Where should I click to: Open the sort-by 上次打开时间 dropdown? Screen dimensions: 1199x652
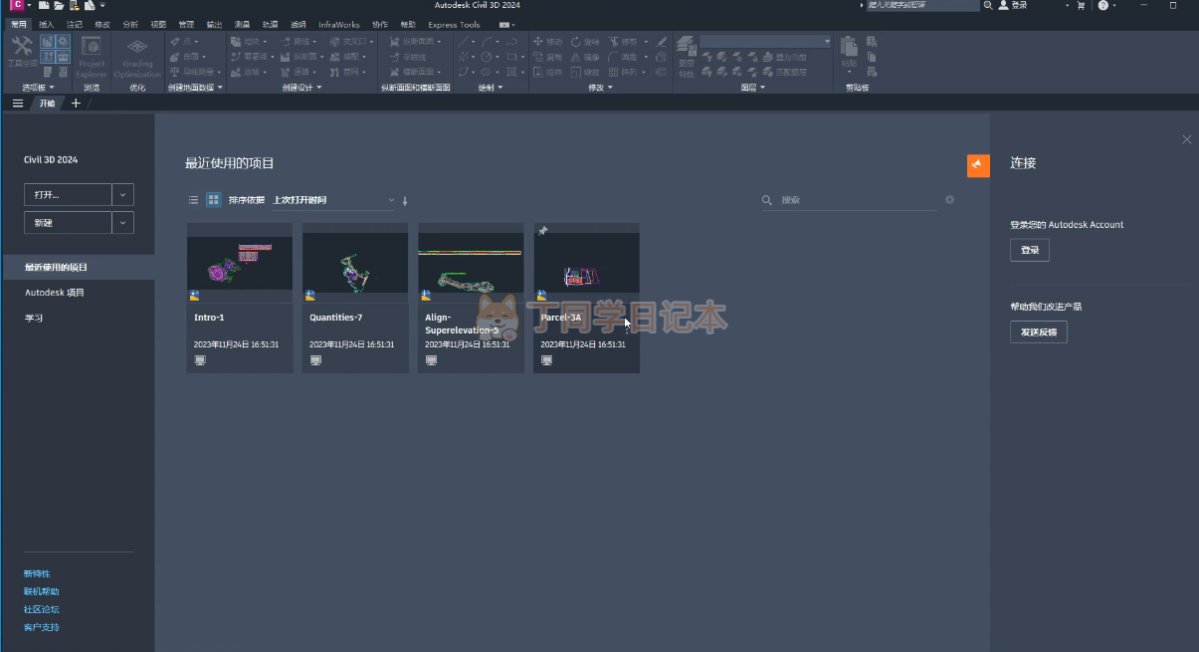pos(334,201)
